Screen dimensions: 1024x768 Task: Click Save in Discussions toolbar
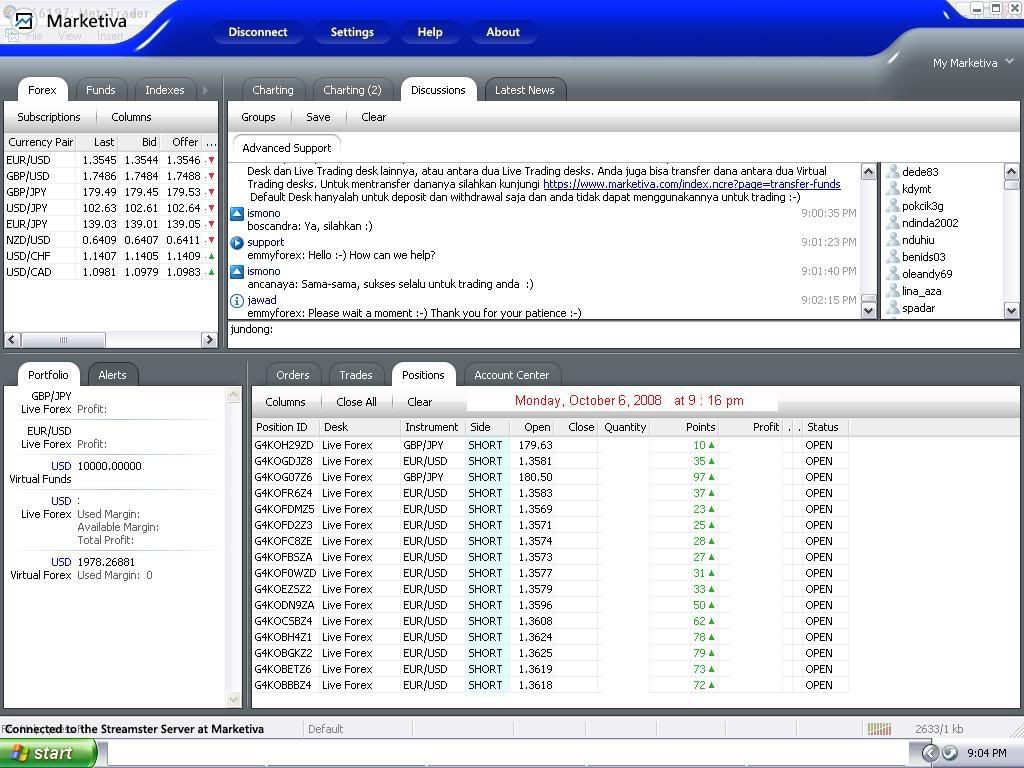pyautogui.click(x=318, y=117)
